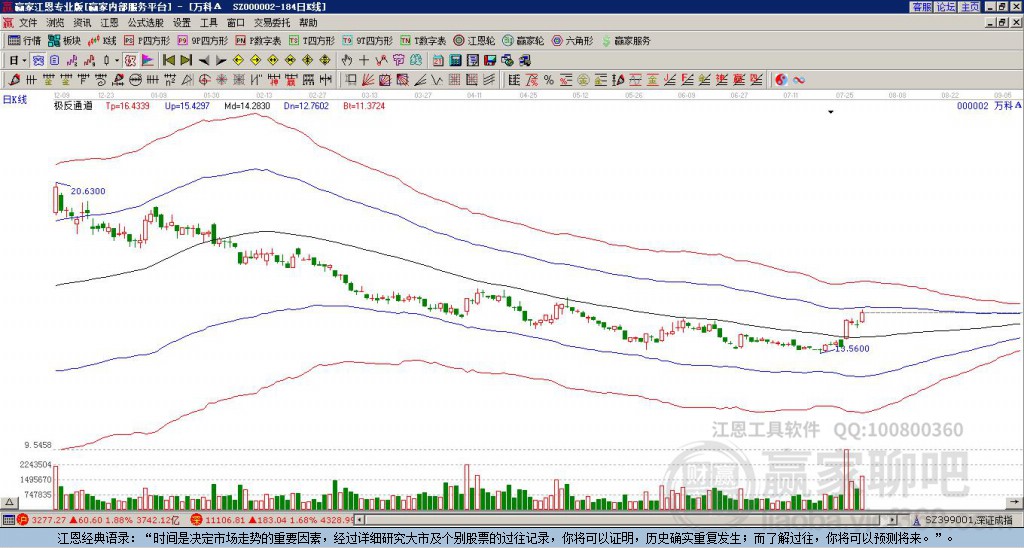Open the 浏览 menu
Viewport: 1024px width, 548px height.
[56, 23]
